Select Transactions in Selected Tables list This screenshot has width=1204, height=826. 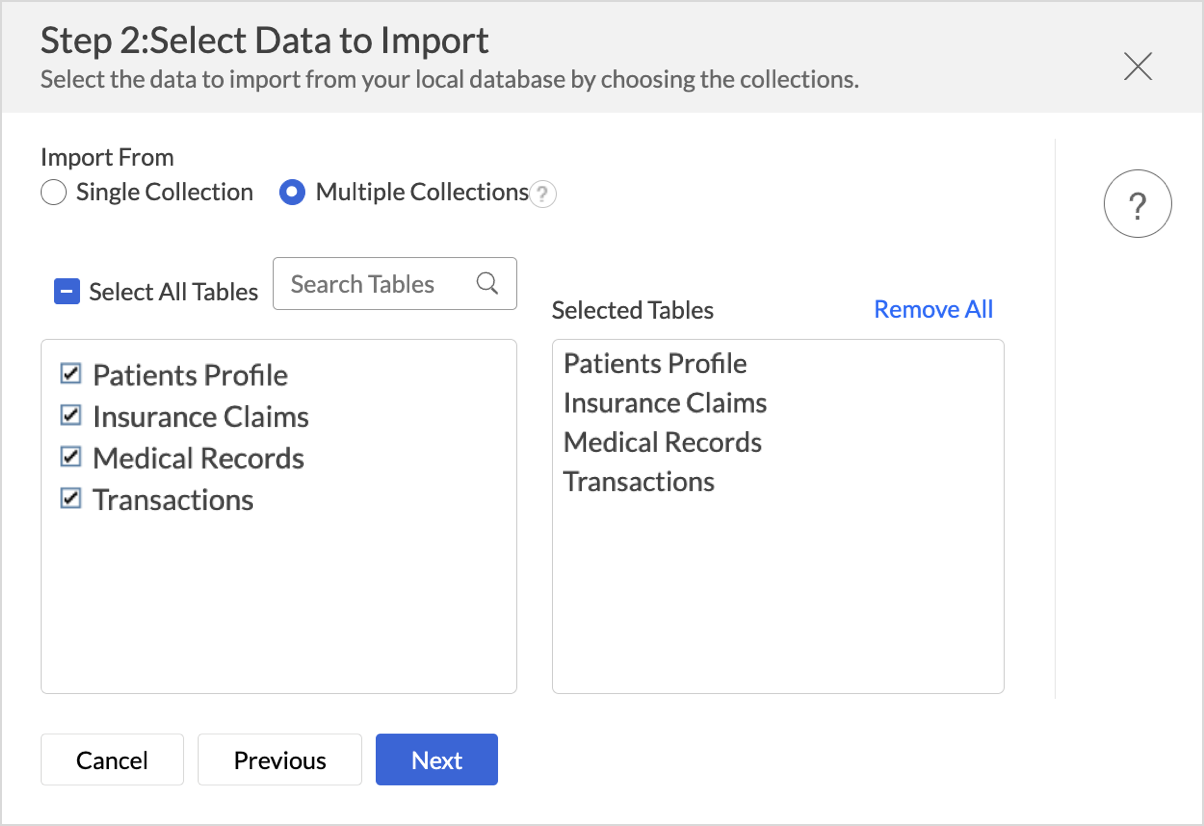(x=639, y=482)
